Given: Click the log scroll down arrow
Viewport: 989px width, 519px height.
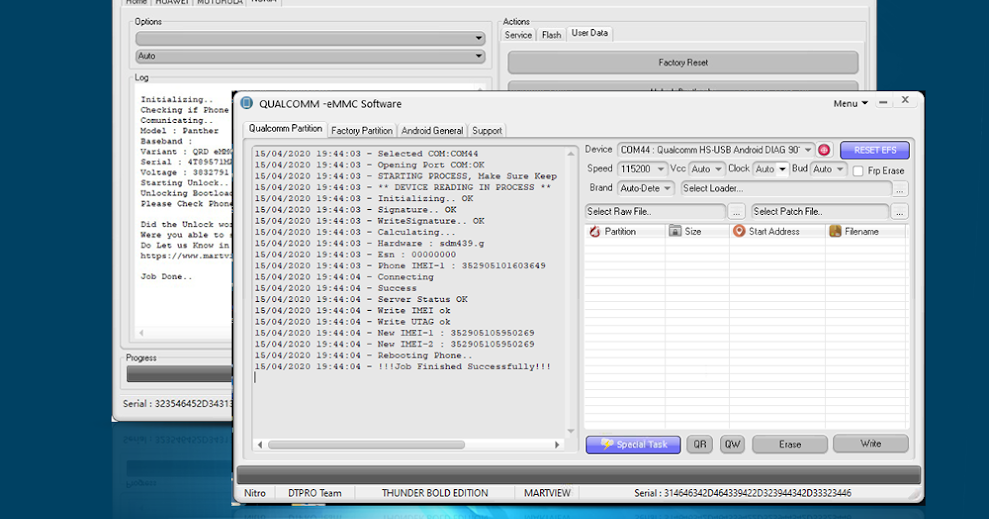Looking at the screenshot, I should (x=571, y=431).
